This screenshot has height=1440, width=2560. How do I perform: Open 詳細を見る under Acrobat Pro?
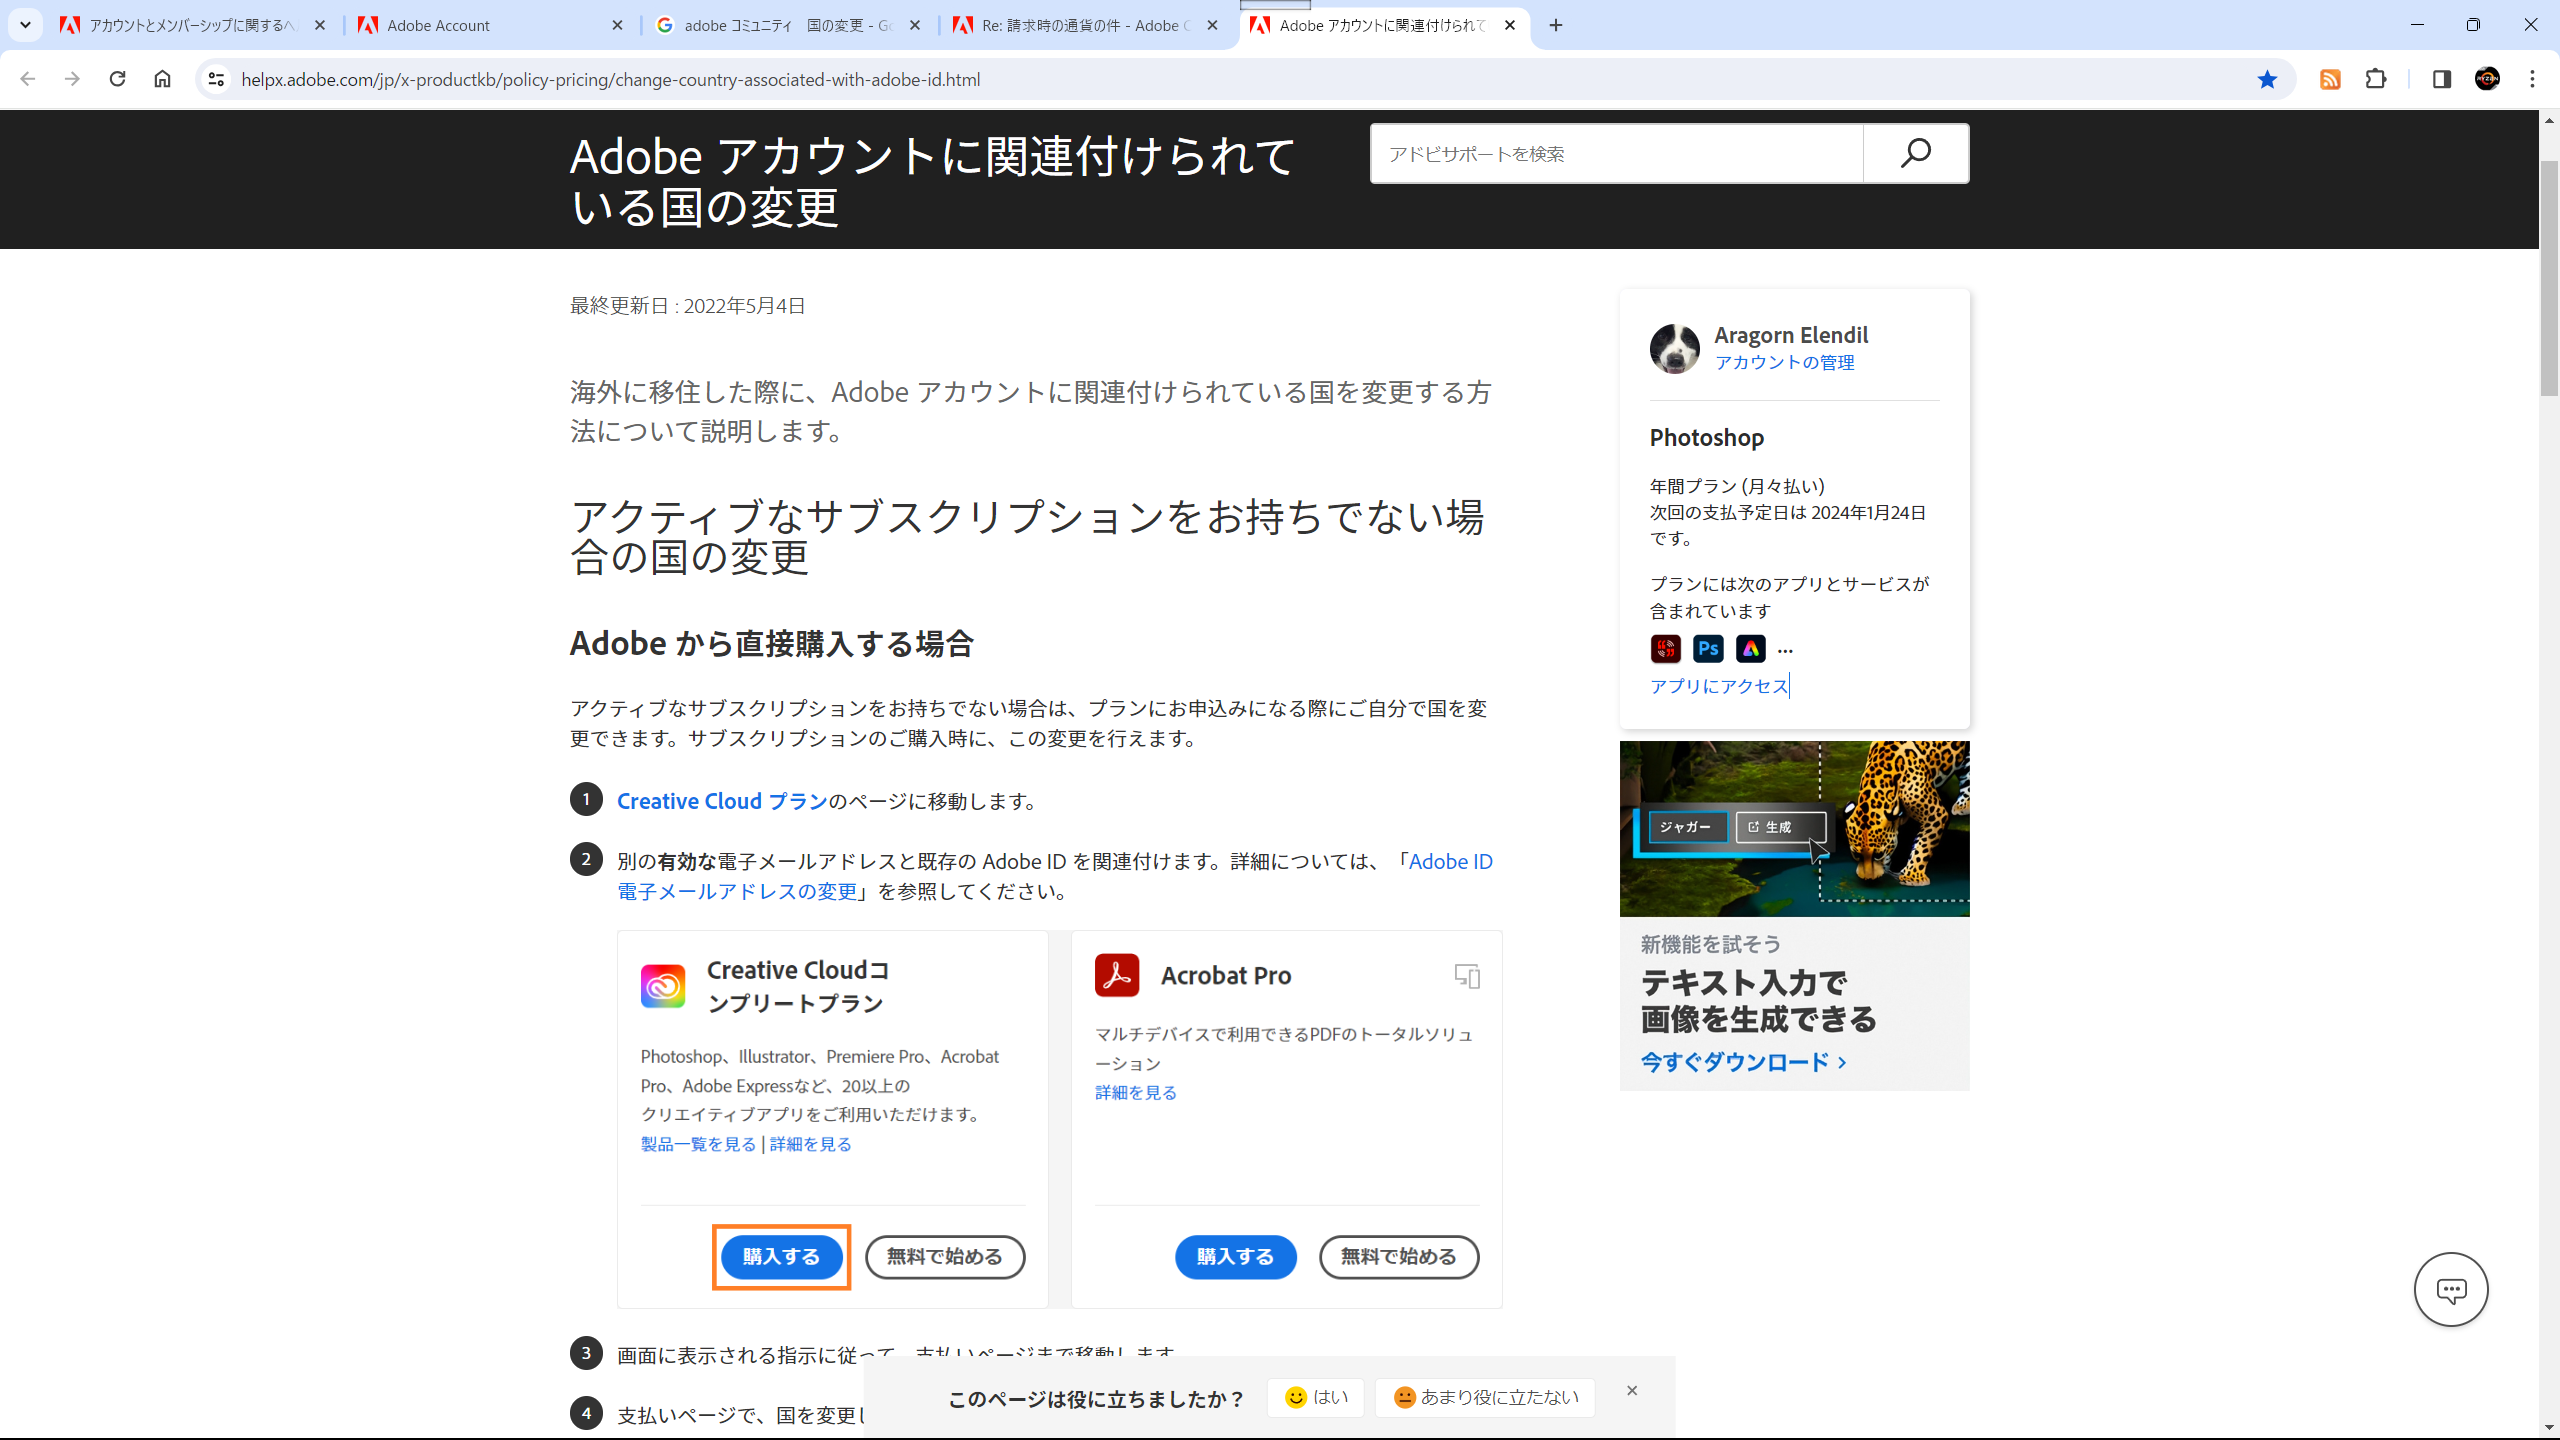pyautogui.click(x=1136, y=1093)
